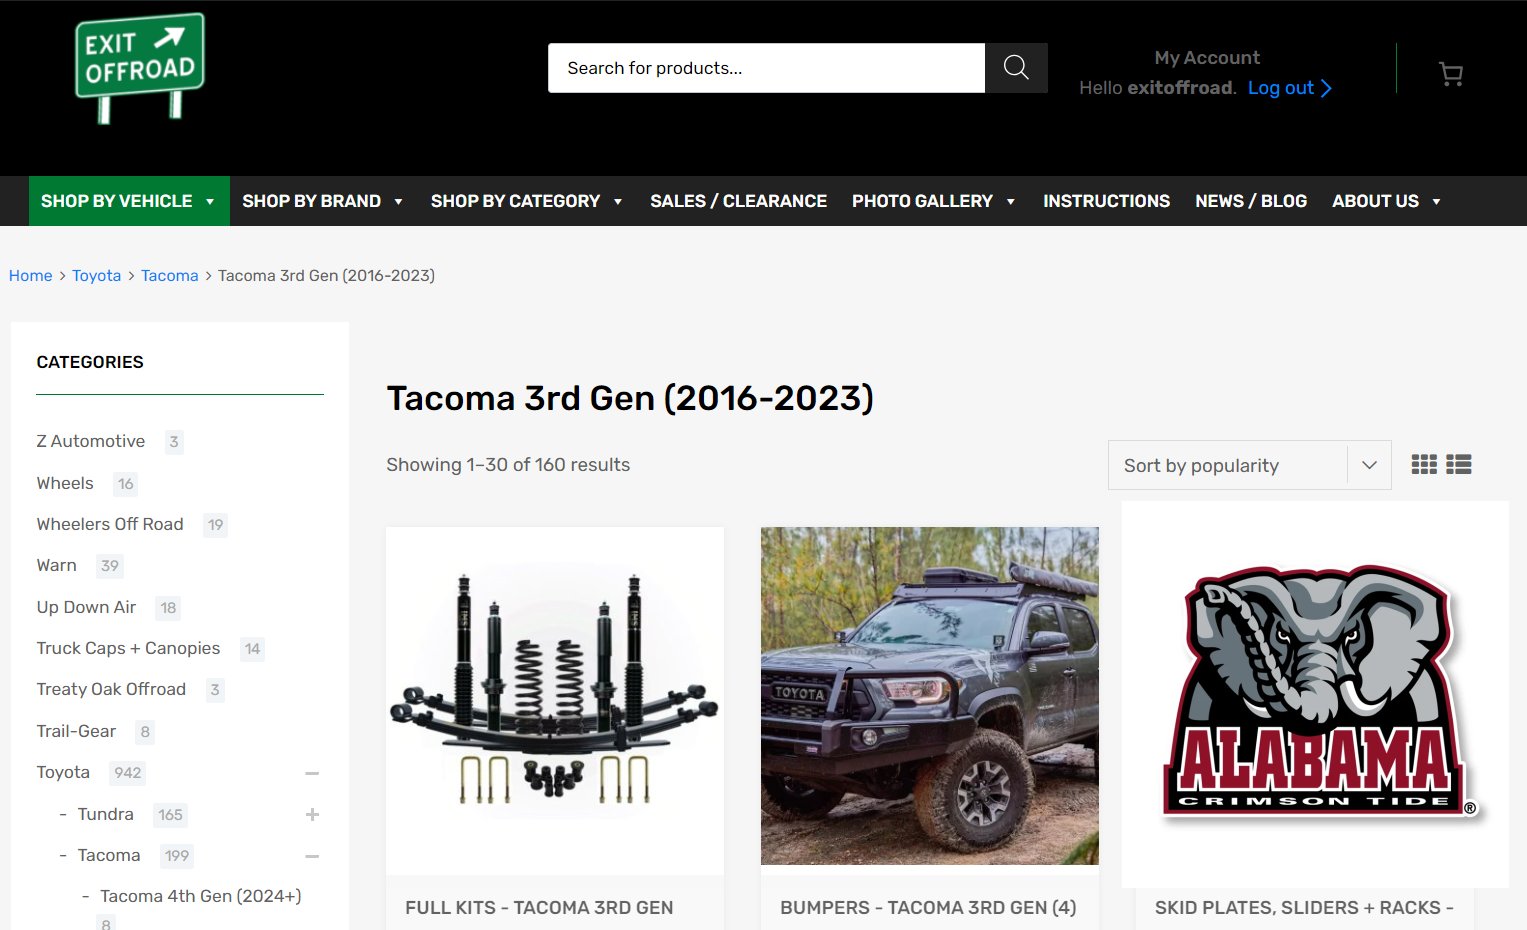
Task: Click the Shop by Vehicle dropdown arrow
Action: pos(210,202)
